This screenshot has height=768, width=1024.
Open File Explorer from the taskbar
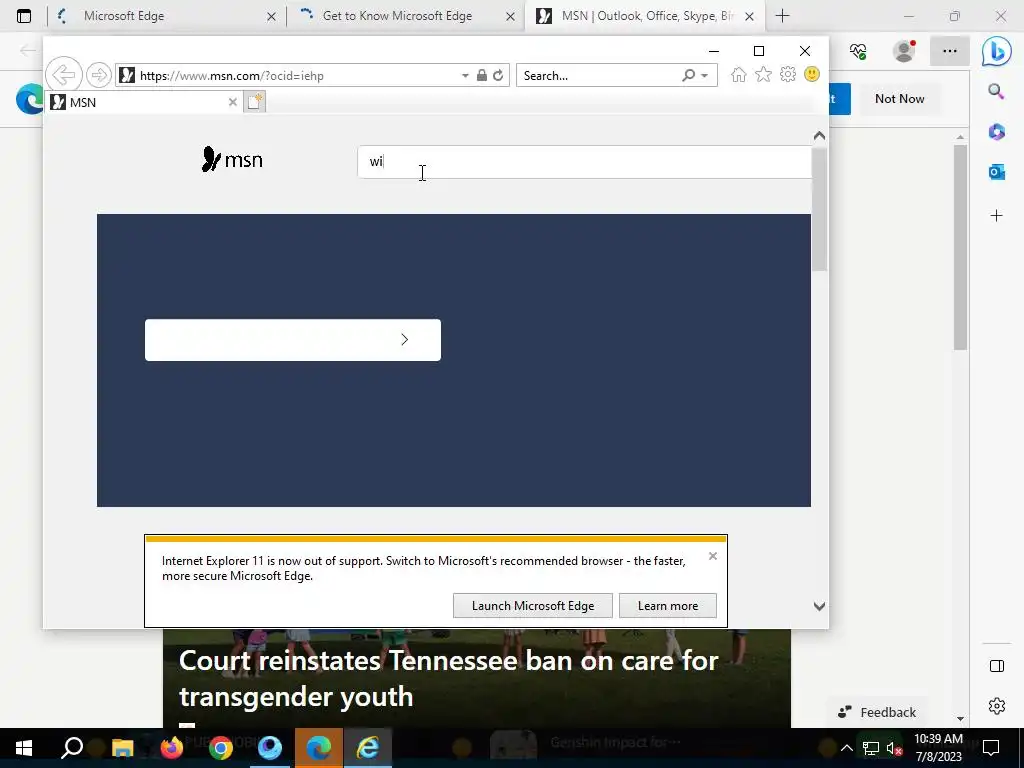pos(122,748)
